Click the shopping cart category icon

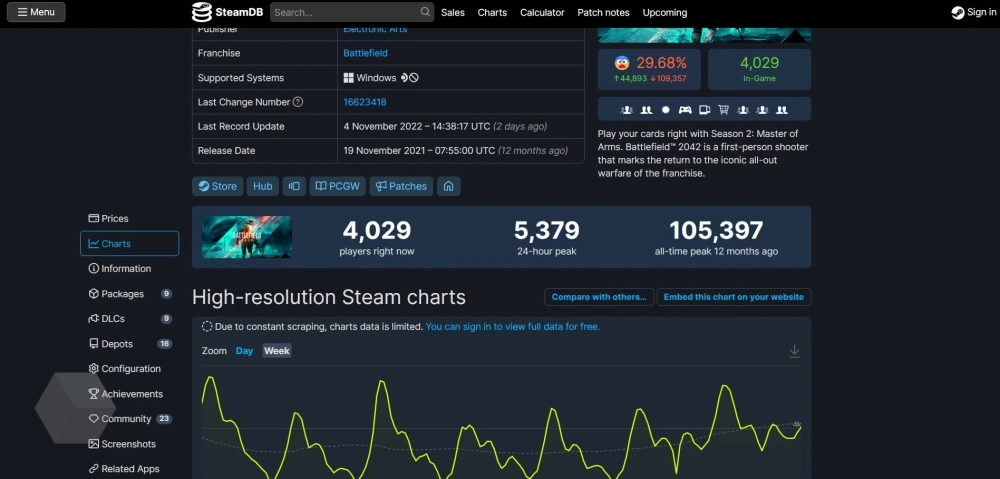(x=724, y=109)
